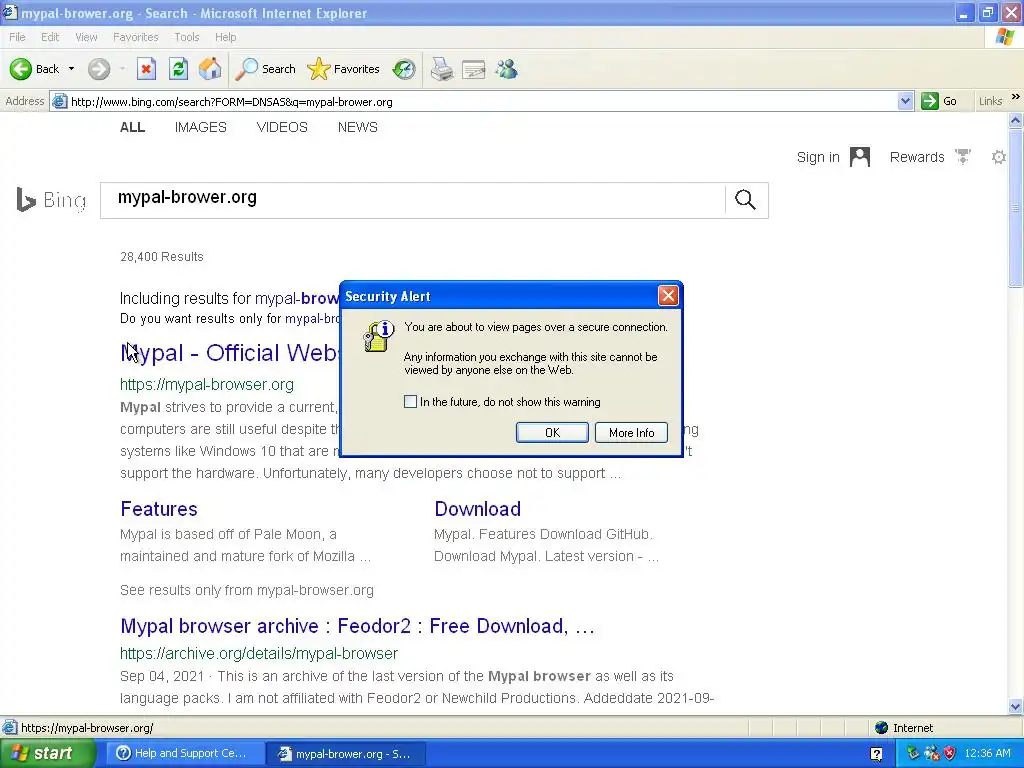Refresh the page with the green arrows icon
The height and width of the screenshot is (768, 1024).
pyautogui.click(x=178, y=69)
